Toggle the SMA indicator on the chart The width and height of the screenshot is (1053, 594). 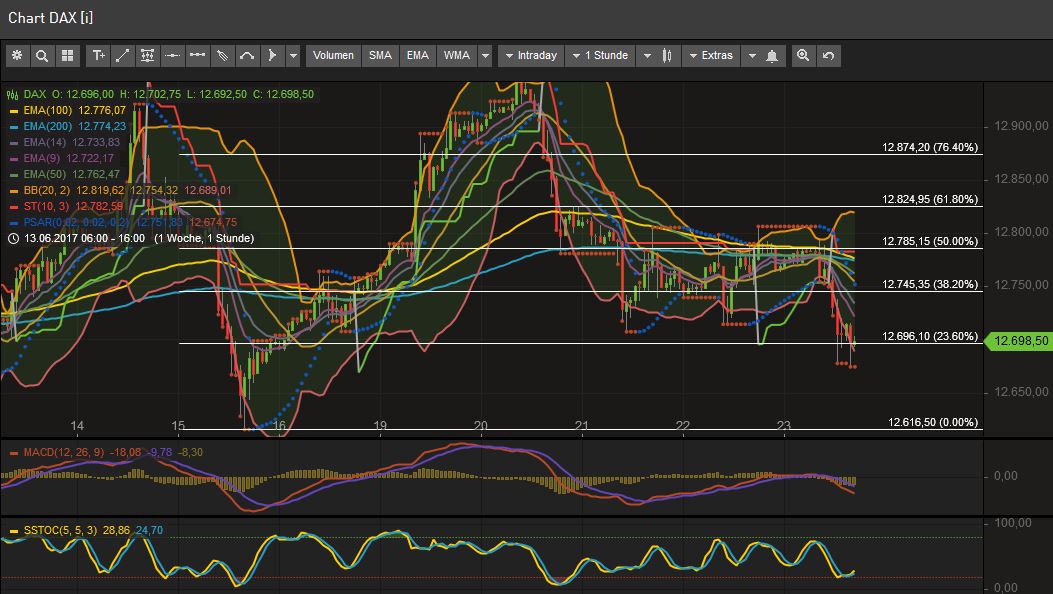(x=380, y=56)
